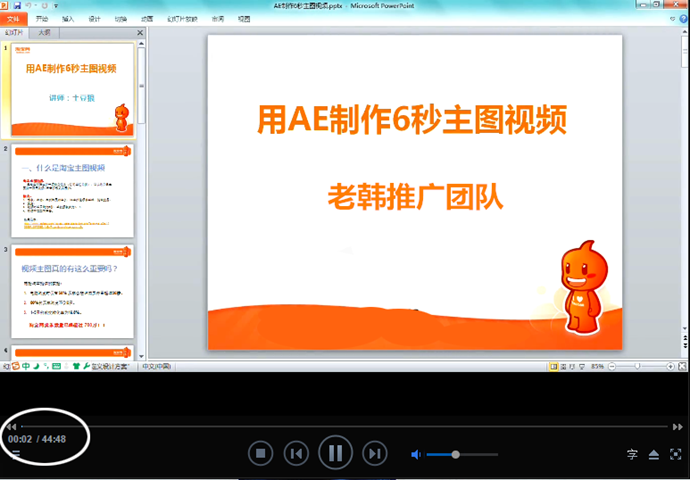The height and width of the screenshot is (480, 690).
Task: Stop the video with the square button
Action: tap(261, 453)
